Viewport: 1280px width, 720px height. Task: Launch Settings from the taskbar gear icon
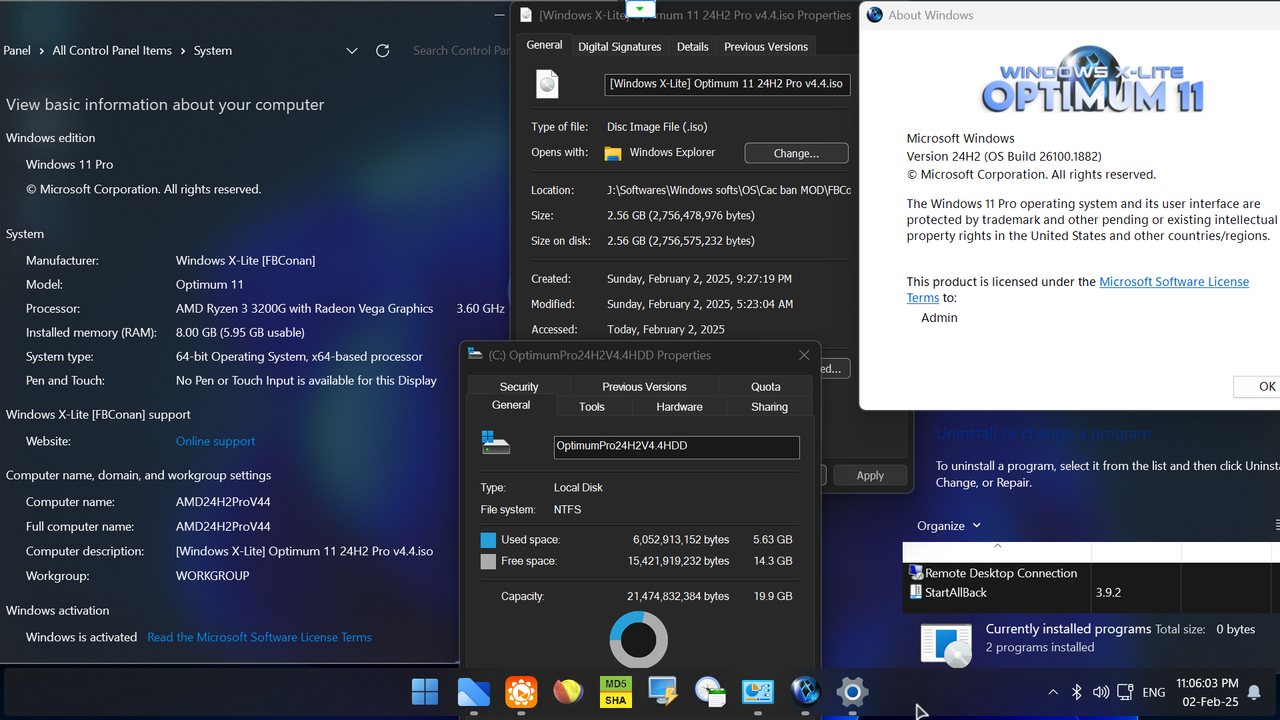pyautogui.click(x=852, y=691)
